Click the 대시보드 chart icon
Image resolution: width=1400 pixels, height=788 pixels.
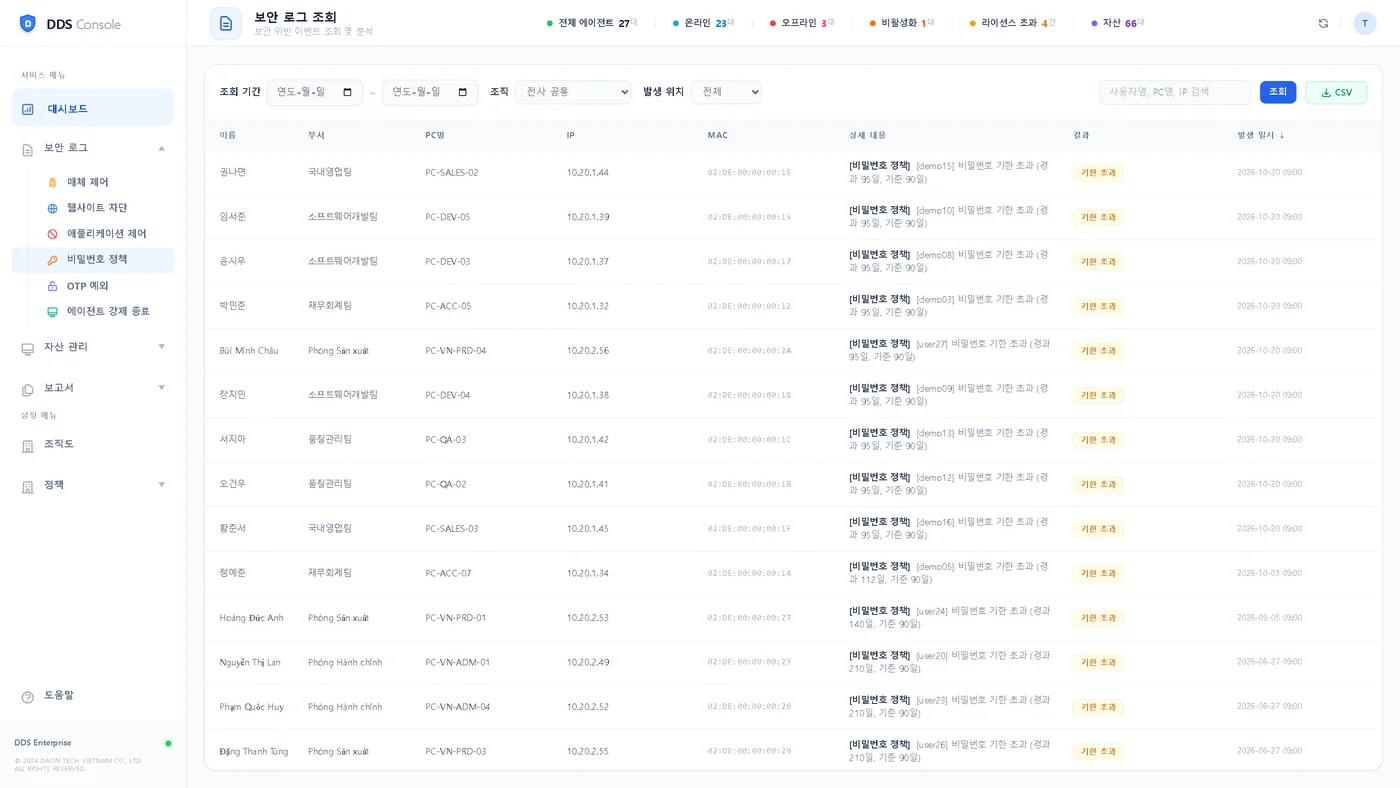coord(28,109)
